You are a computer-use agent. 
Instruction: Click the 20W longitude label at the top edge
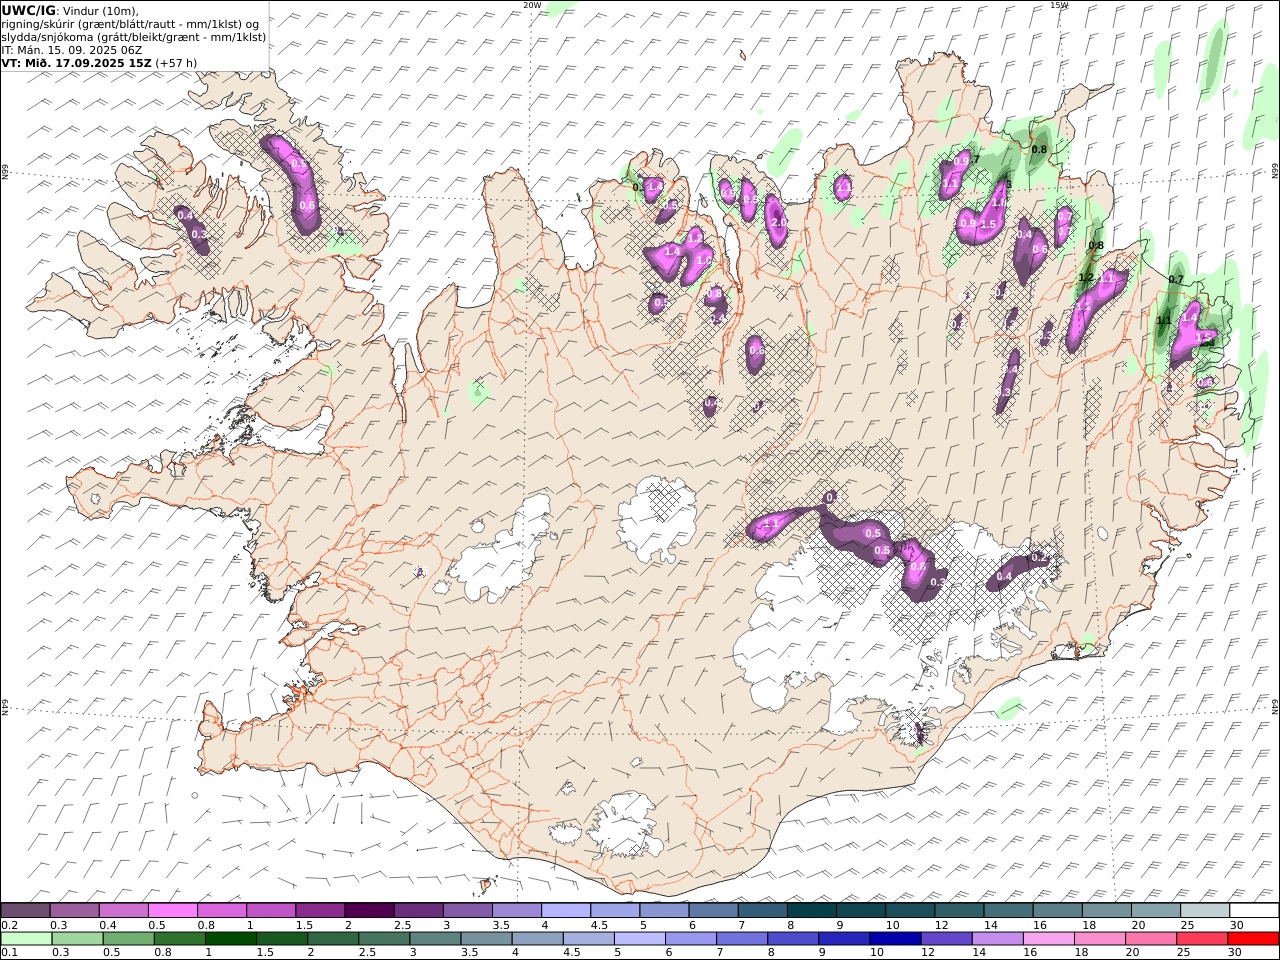[x=532, y=5]
